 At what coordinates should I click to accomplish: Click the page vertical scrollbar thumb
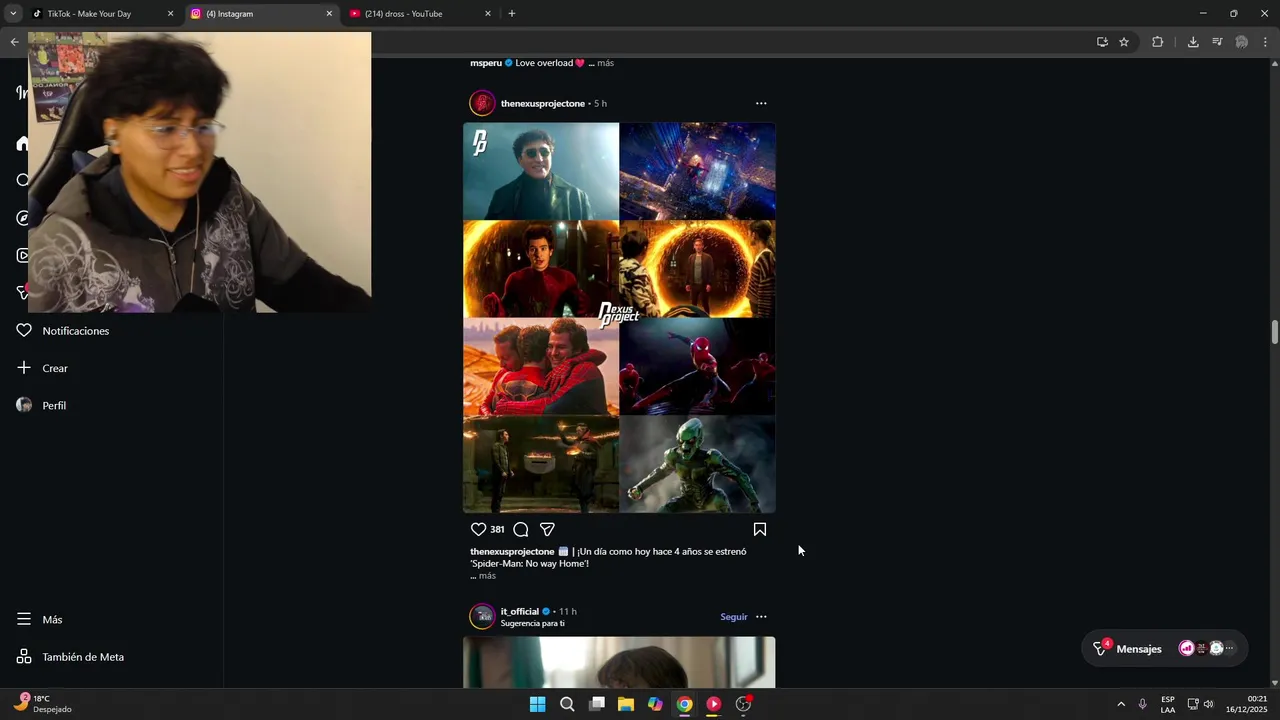(1275, 332)
